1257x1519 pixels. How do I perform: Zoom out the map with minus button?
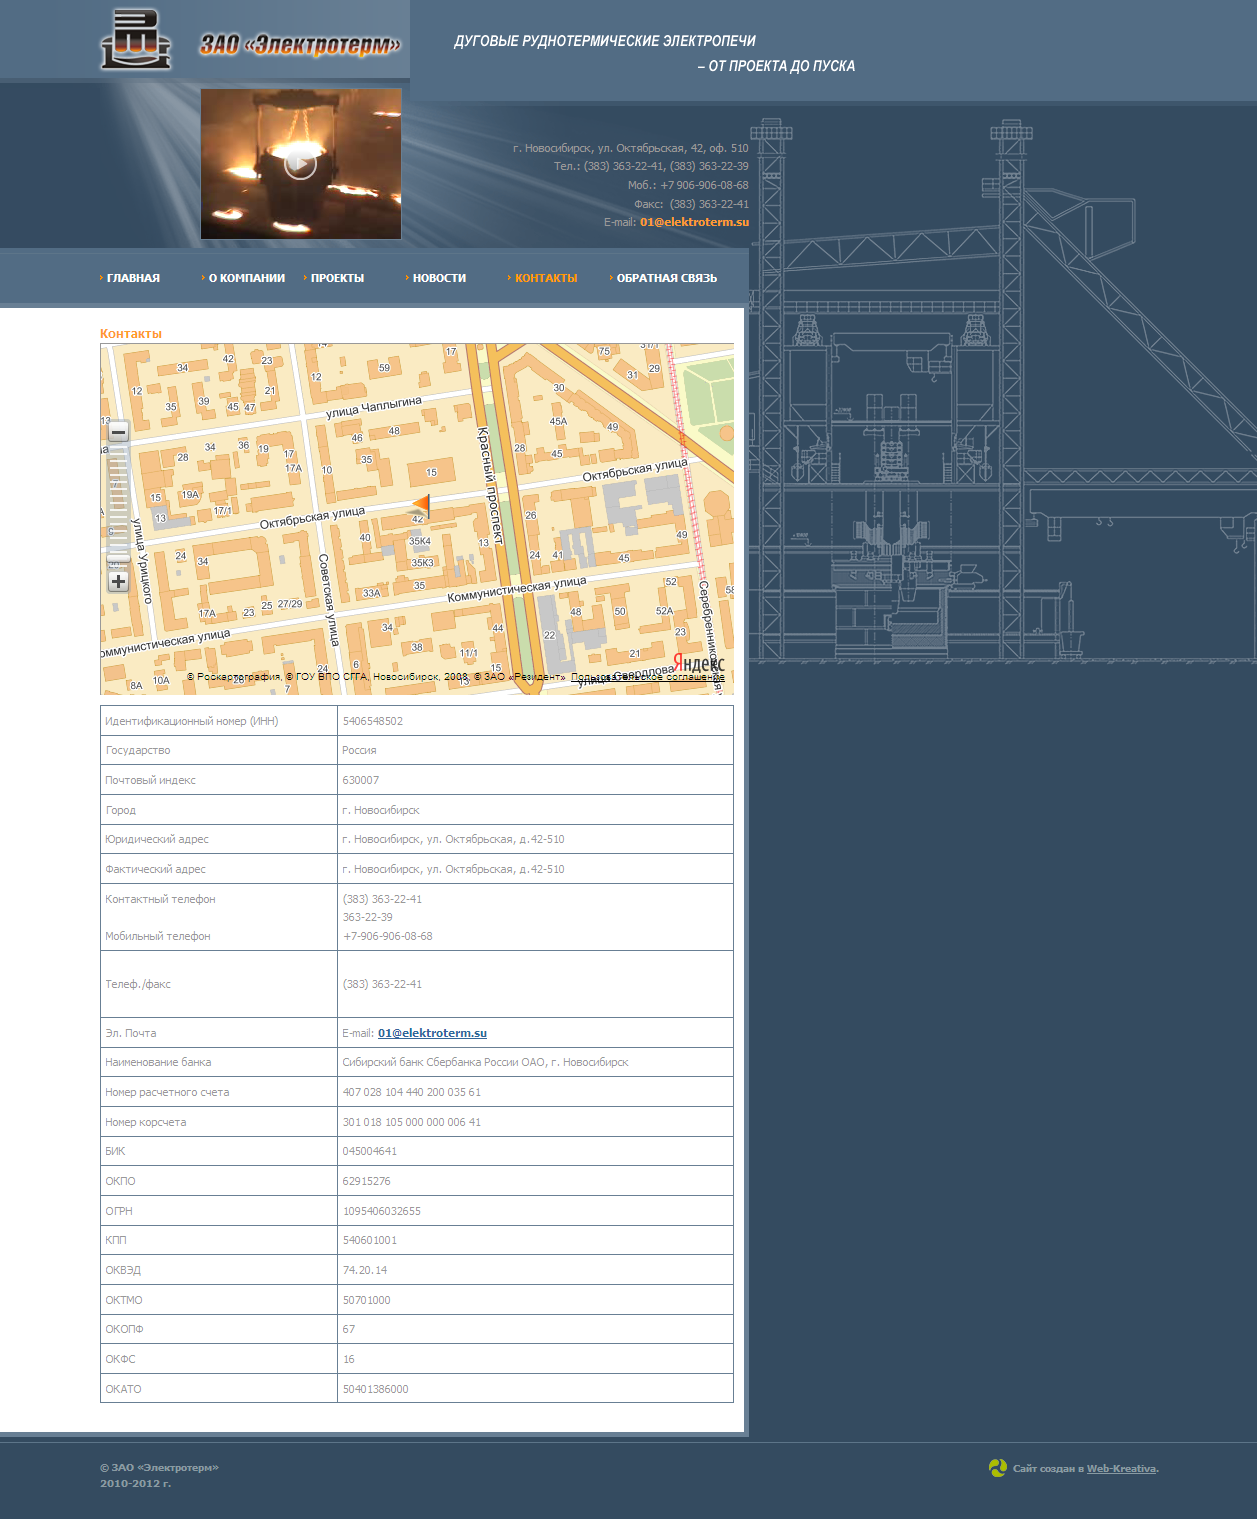118,432
